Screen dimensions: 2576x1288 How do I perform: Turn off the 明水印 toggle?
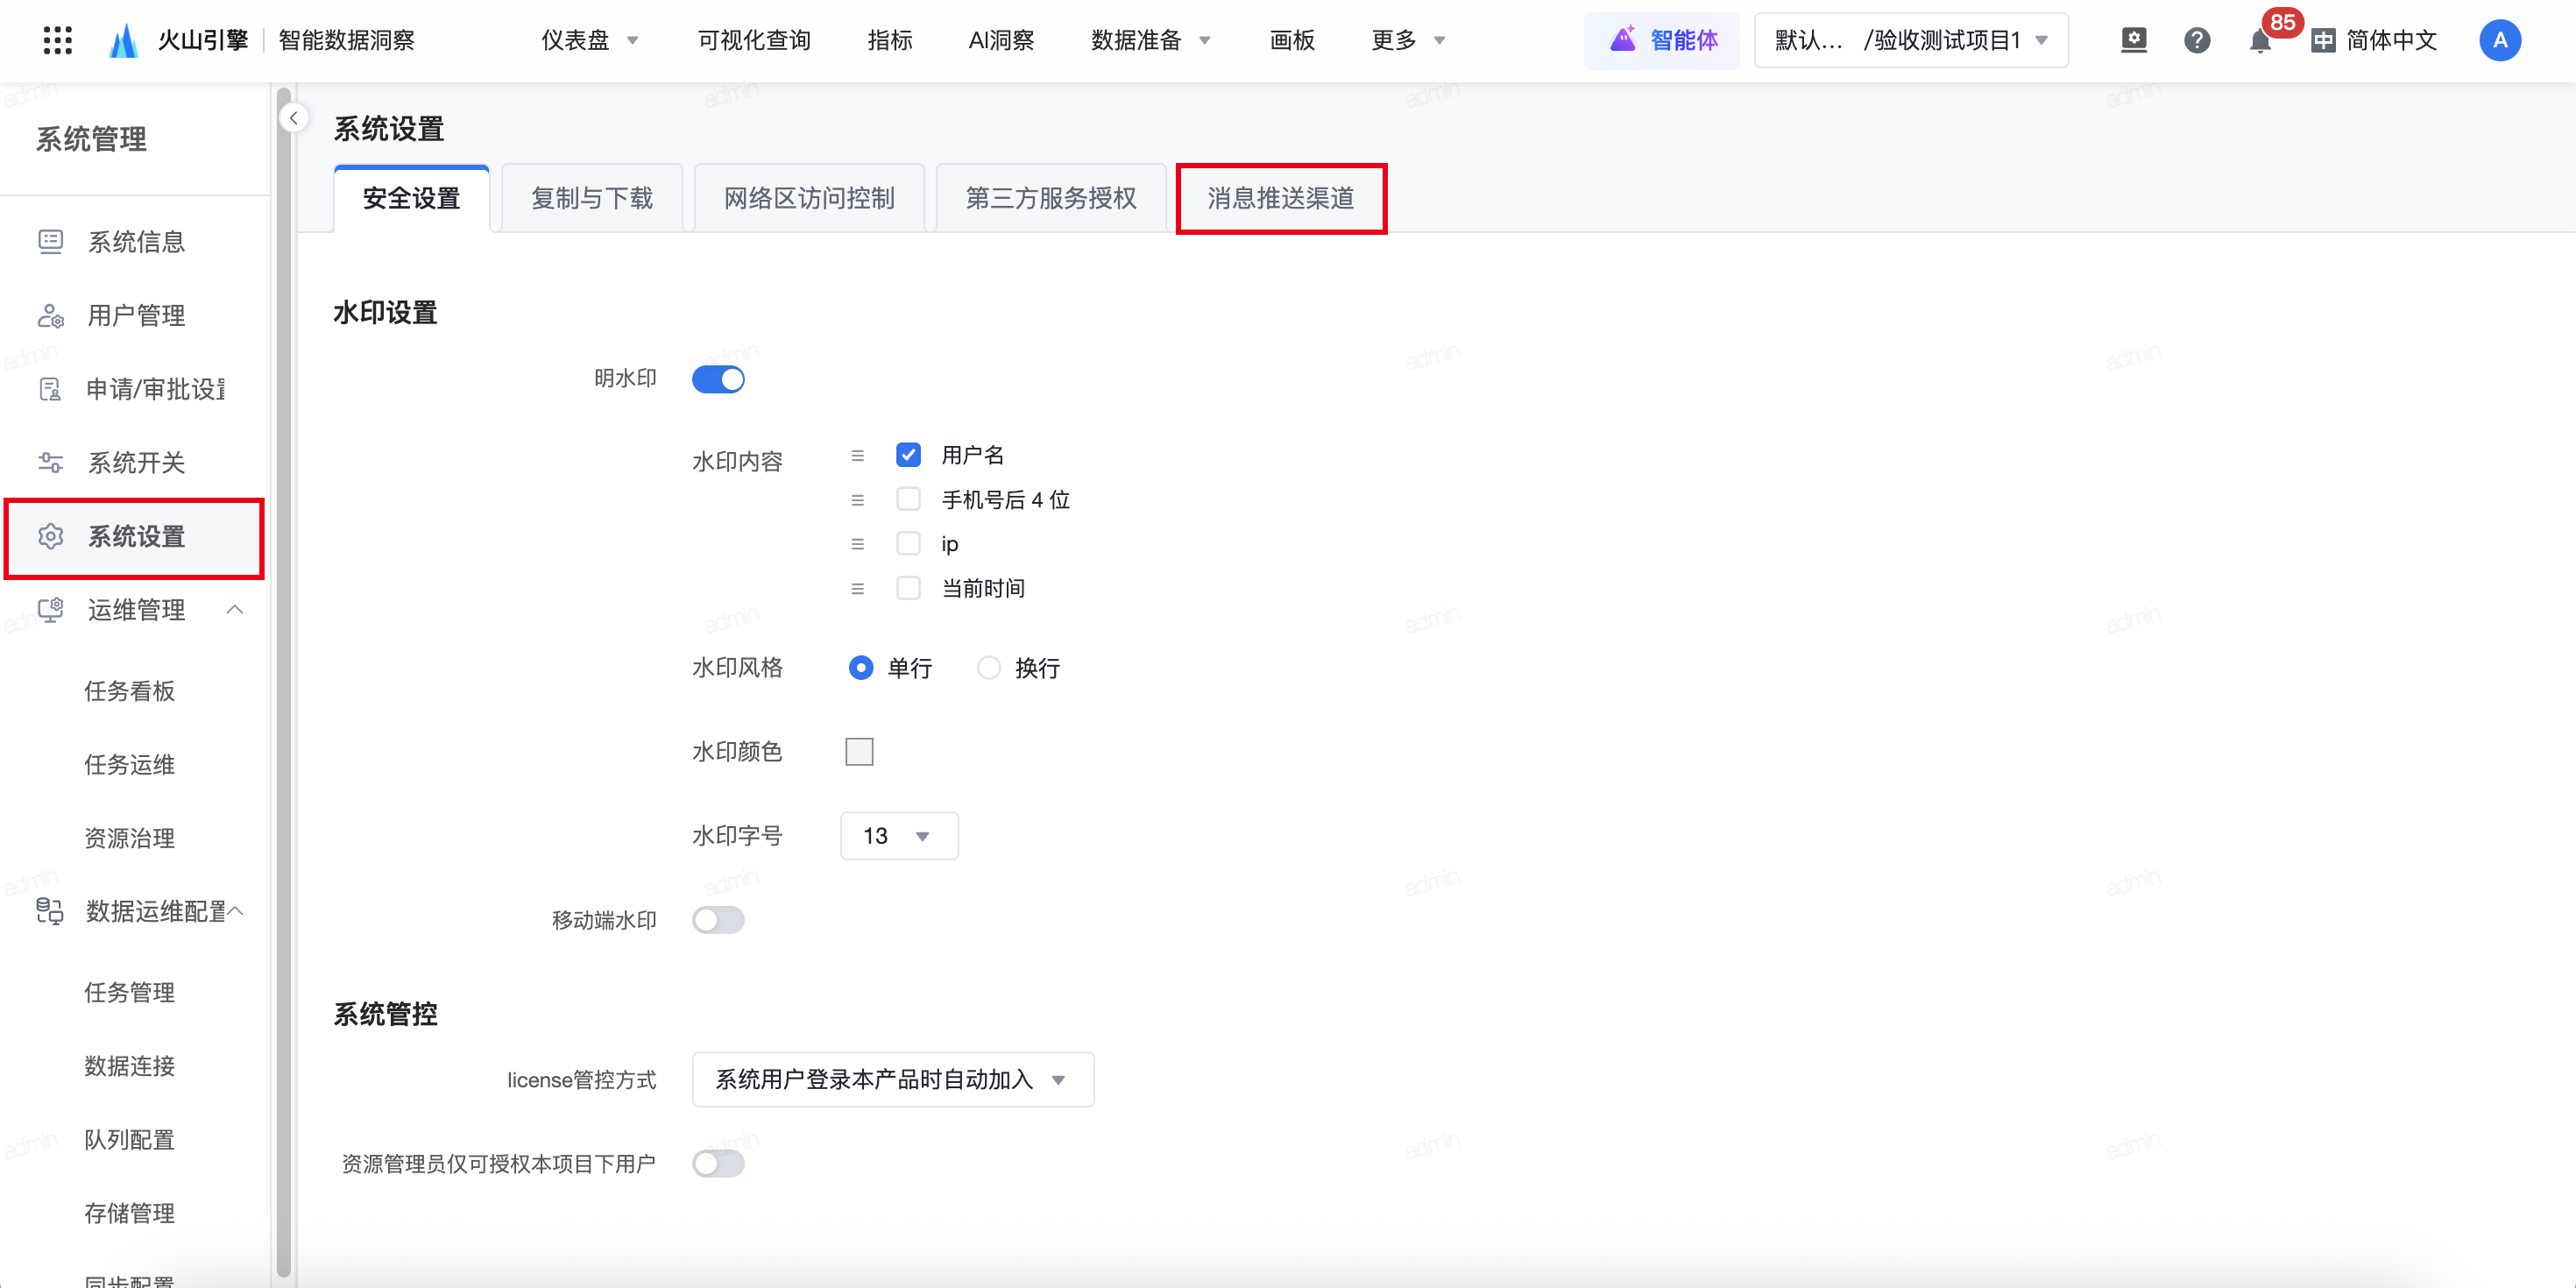point(718,380)
